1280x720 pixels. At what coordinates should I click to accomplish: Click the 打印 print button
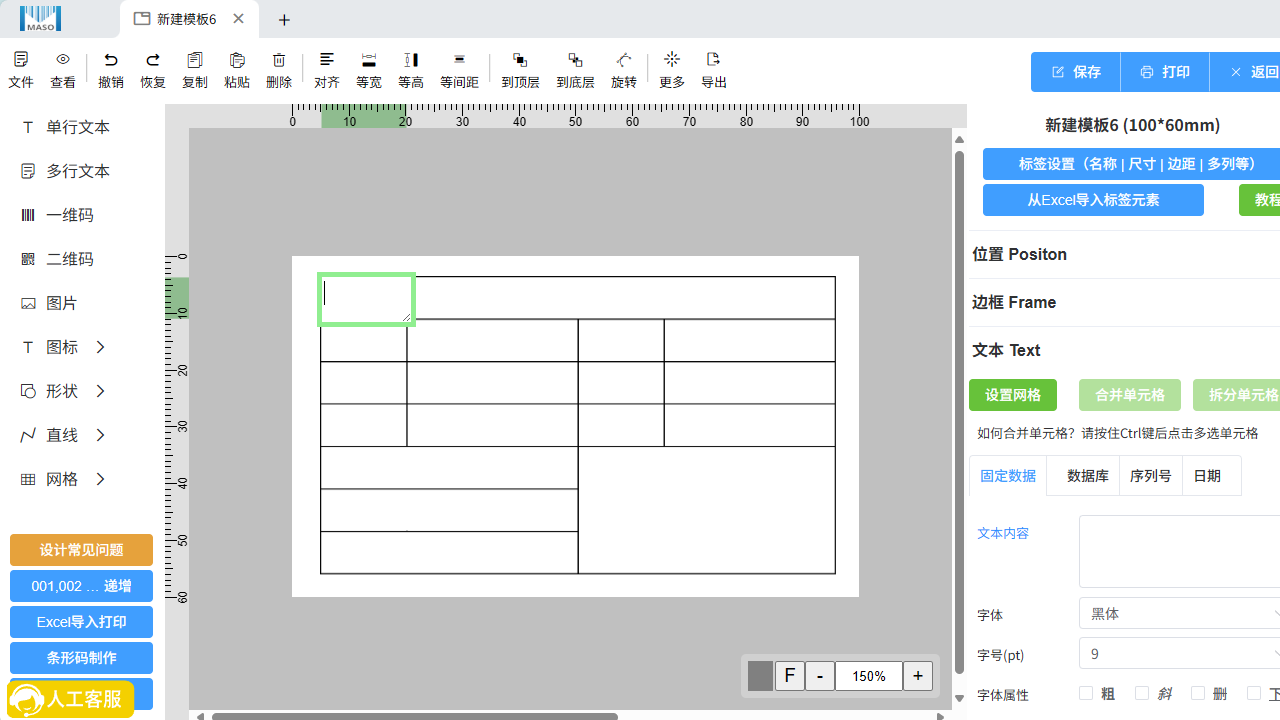point(1165,72)
